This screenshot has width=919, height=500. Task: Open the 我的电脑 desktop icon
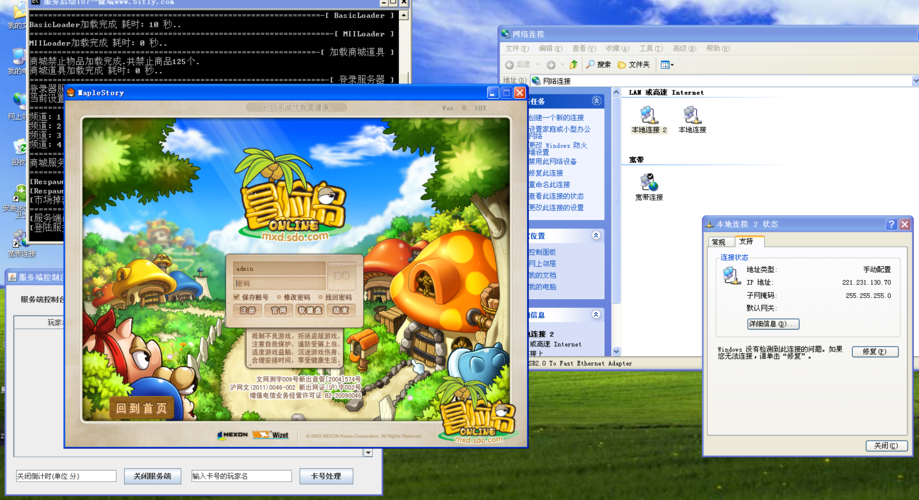(16, 62)
